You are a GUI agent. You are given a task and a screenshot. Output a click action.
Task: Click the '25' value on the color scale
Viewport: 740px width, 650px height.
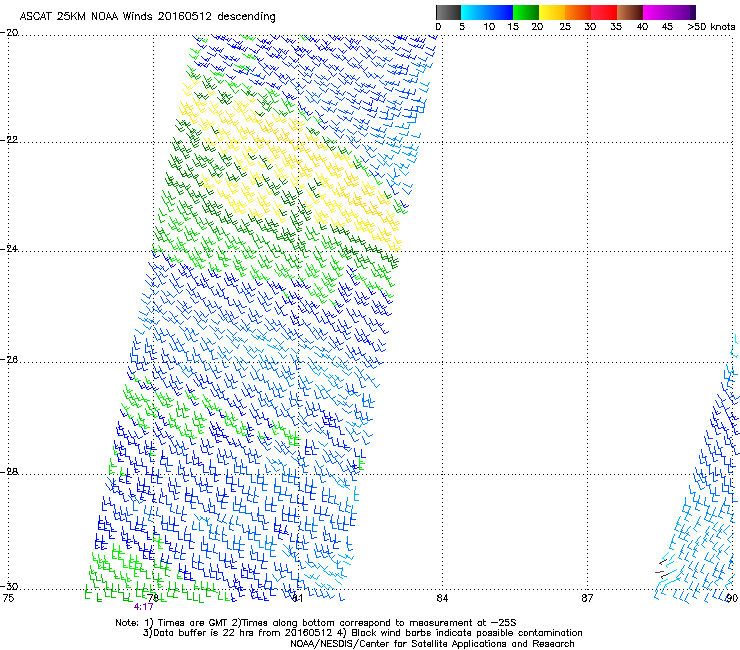click(x=565, y=27)
